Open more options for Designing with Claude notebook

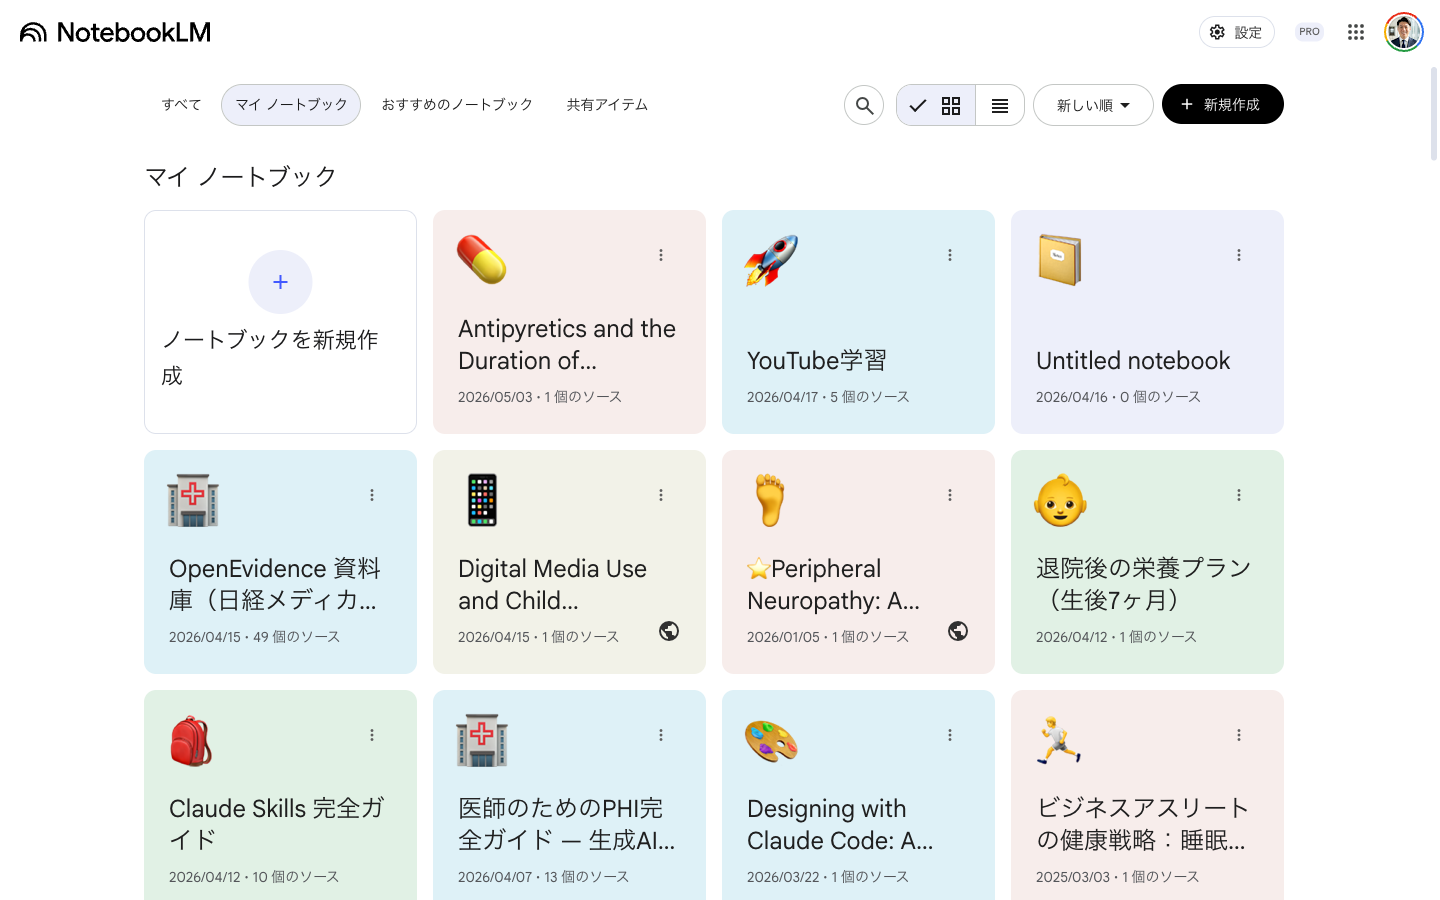950,735
